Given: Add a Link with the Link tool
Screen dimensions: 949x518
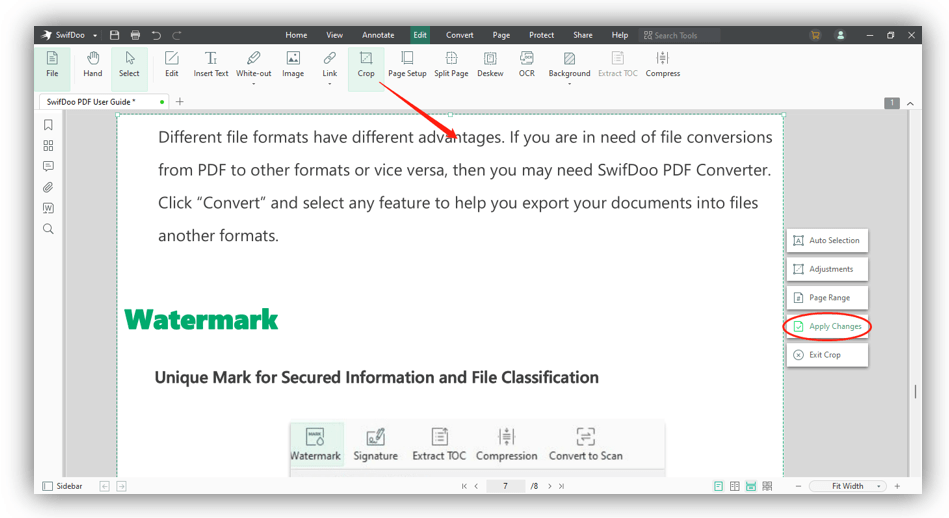Looking at the screenshot, I should 329,65.
